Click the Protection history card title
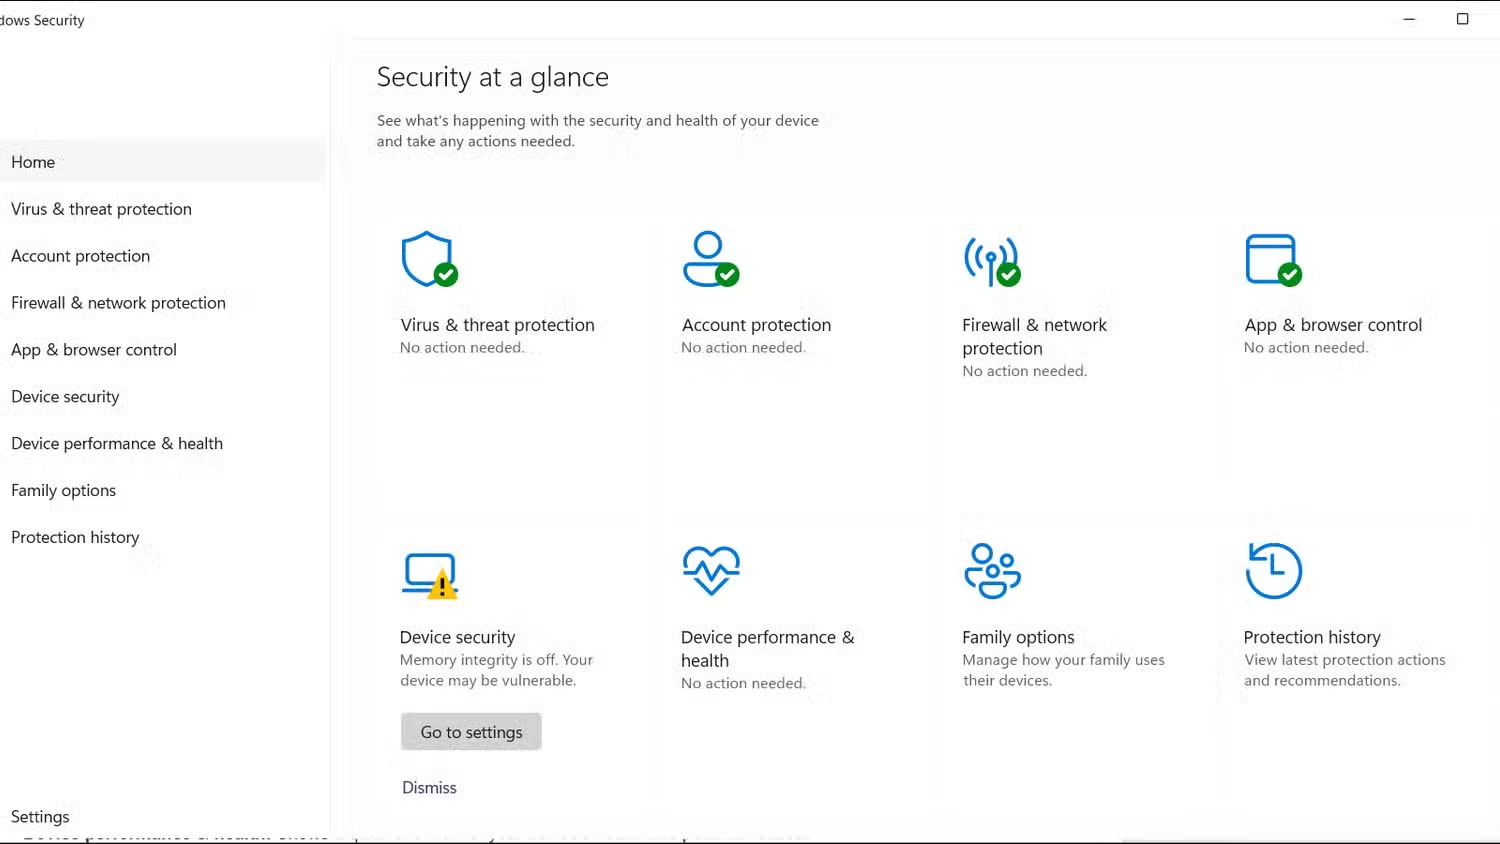The image size is (1500, 844). pyautogui.click(x=1312, y=637)
